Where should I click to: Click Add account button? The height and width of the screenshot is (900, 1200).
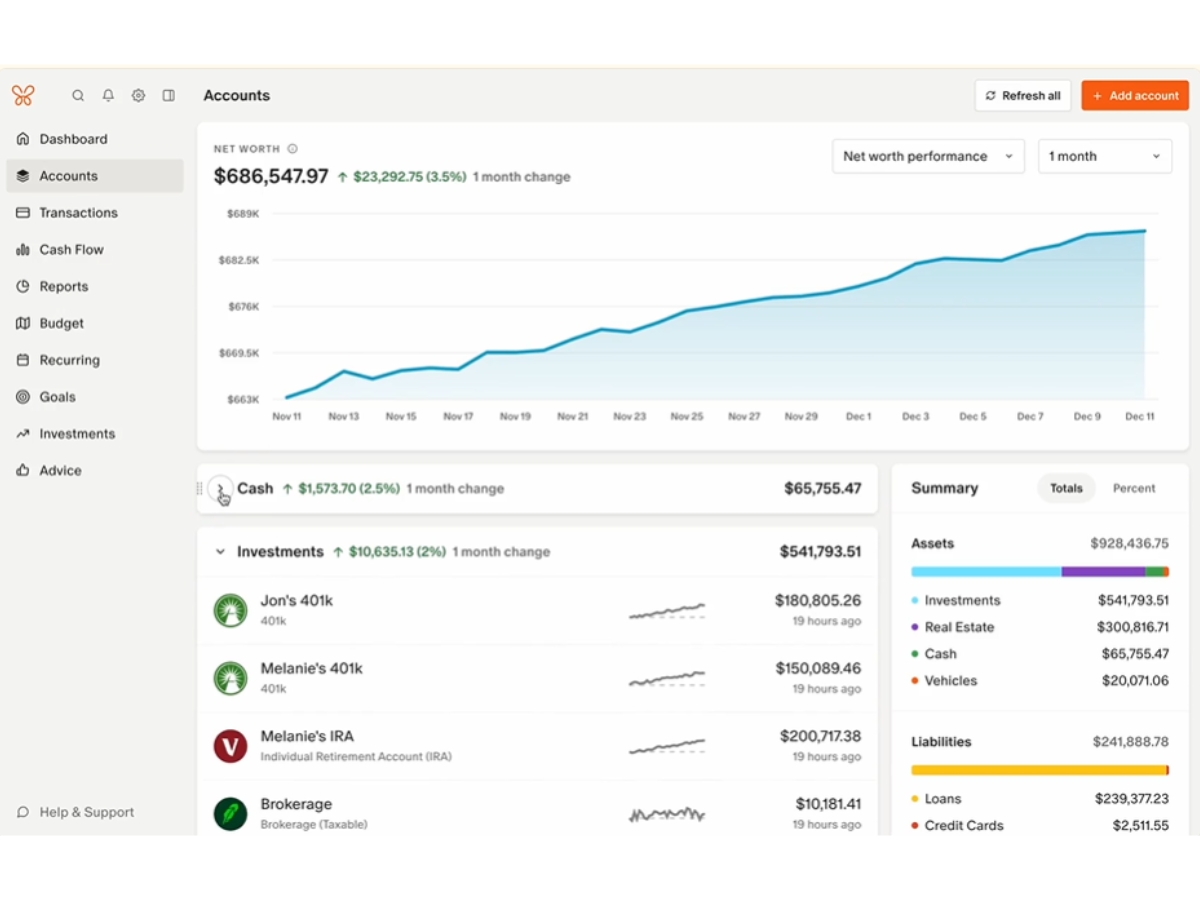[1135, 96]
